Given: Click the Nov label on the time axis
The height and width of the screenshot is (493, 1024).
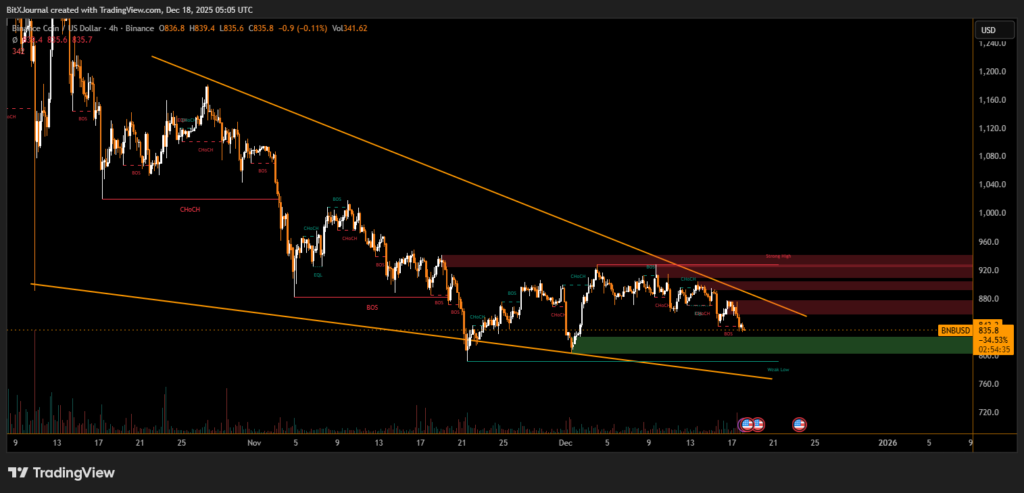Looking at the screenshot, I should (x=253, y=441).
